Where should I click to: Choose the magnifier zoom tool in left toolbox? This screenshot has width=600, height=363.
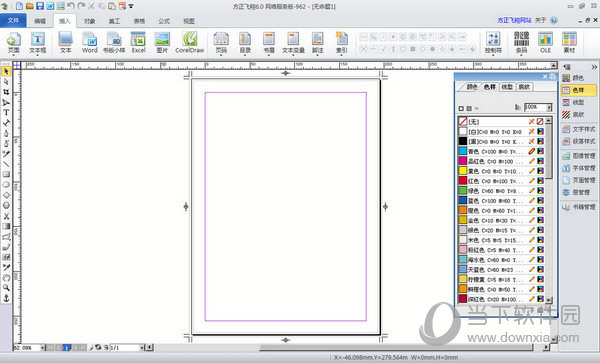tap(6, 288)
